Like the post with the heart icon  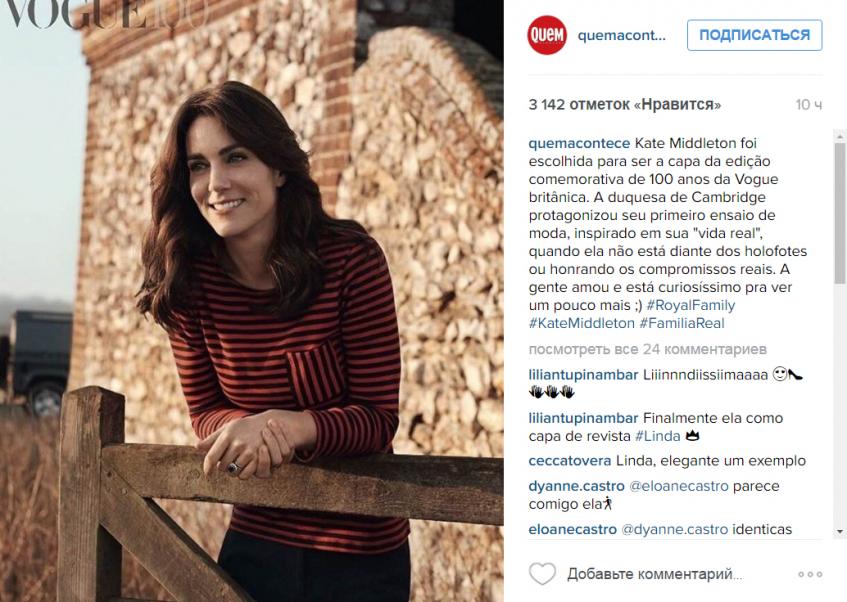coord(542,573)
